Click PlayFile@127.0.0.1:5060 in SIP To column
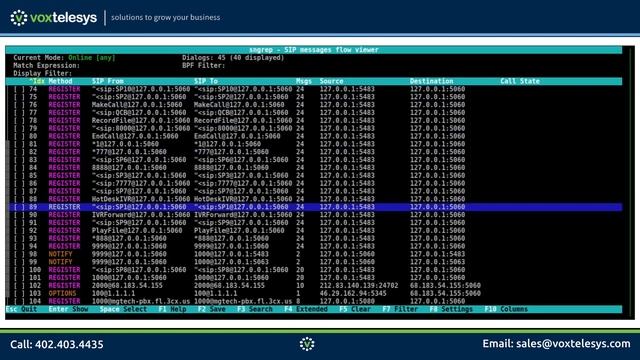This screenshot has width=640, height=360. pyautogui.click(x=239, y=231)
